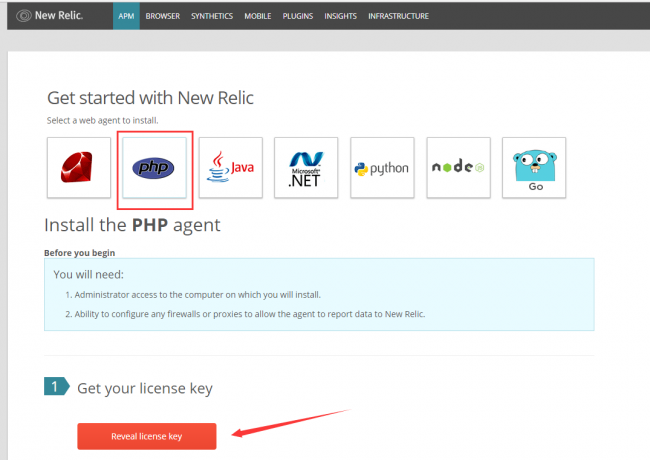Screen dimensions: 650x460
Task: Switch to the INFRASTRUCTURE tab
Action: point(398,16)
